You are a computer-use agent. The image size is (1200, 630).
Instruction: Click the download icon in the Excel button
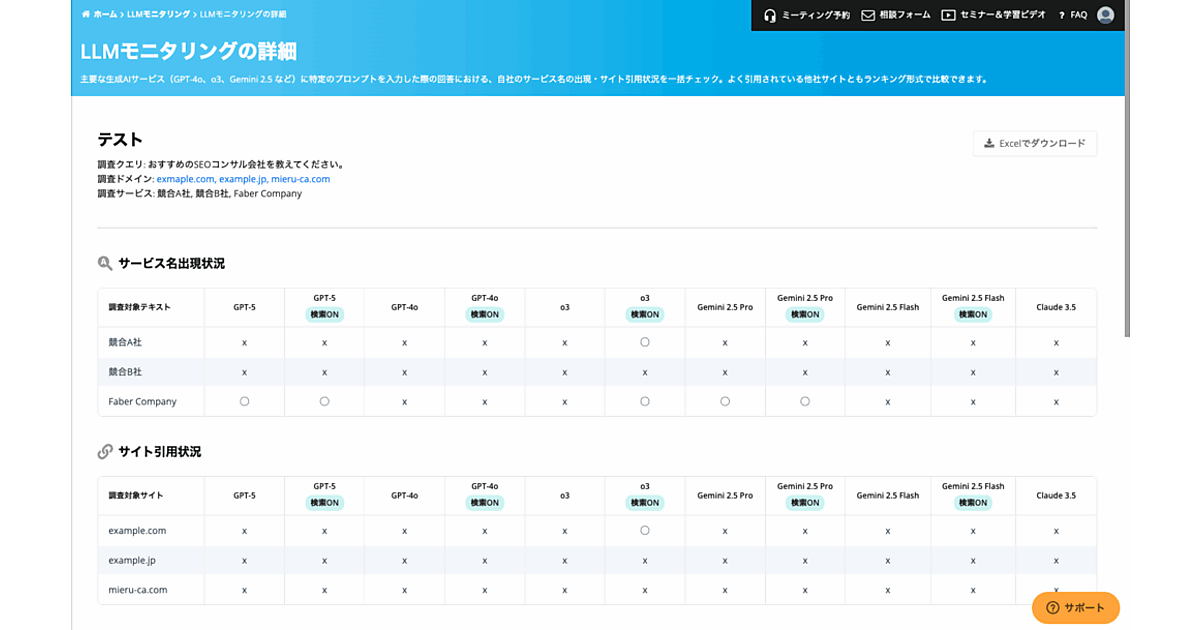989,144
